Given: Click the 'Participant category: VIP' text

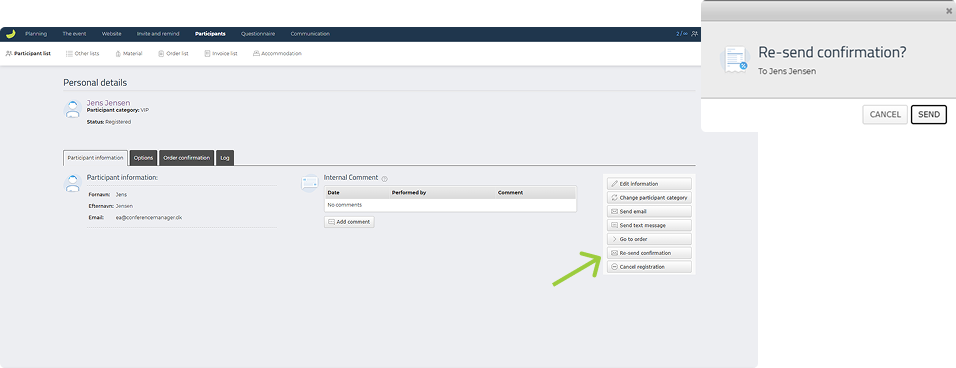Looking at the screenshot, I should (118, 110).
